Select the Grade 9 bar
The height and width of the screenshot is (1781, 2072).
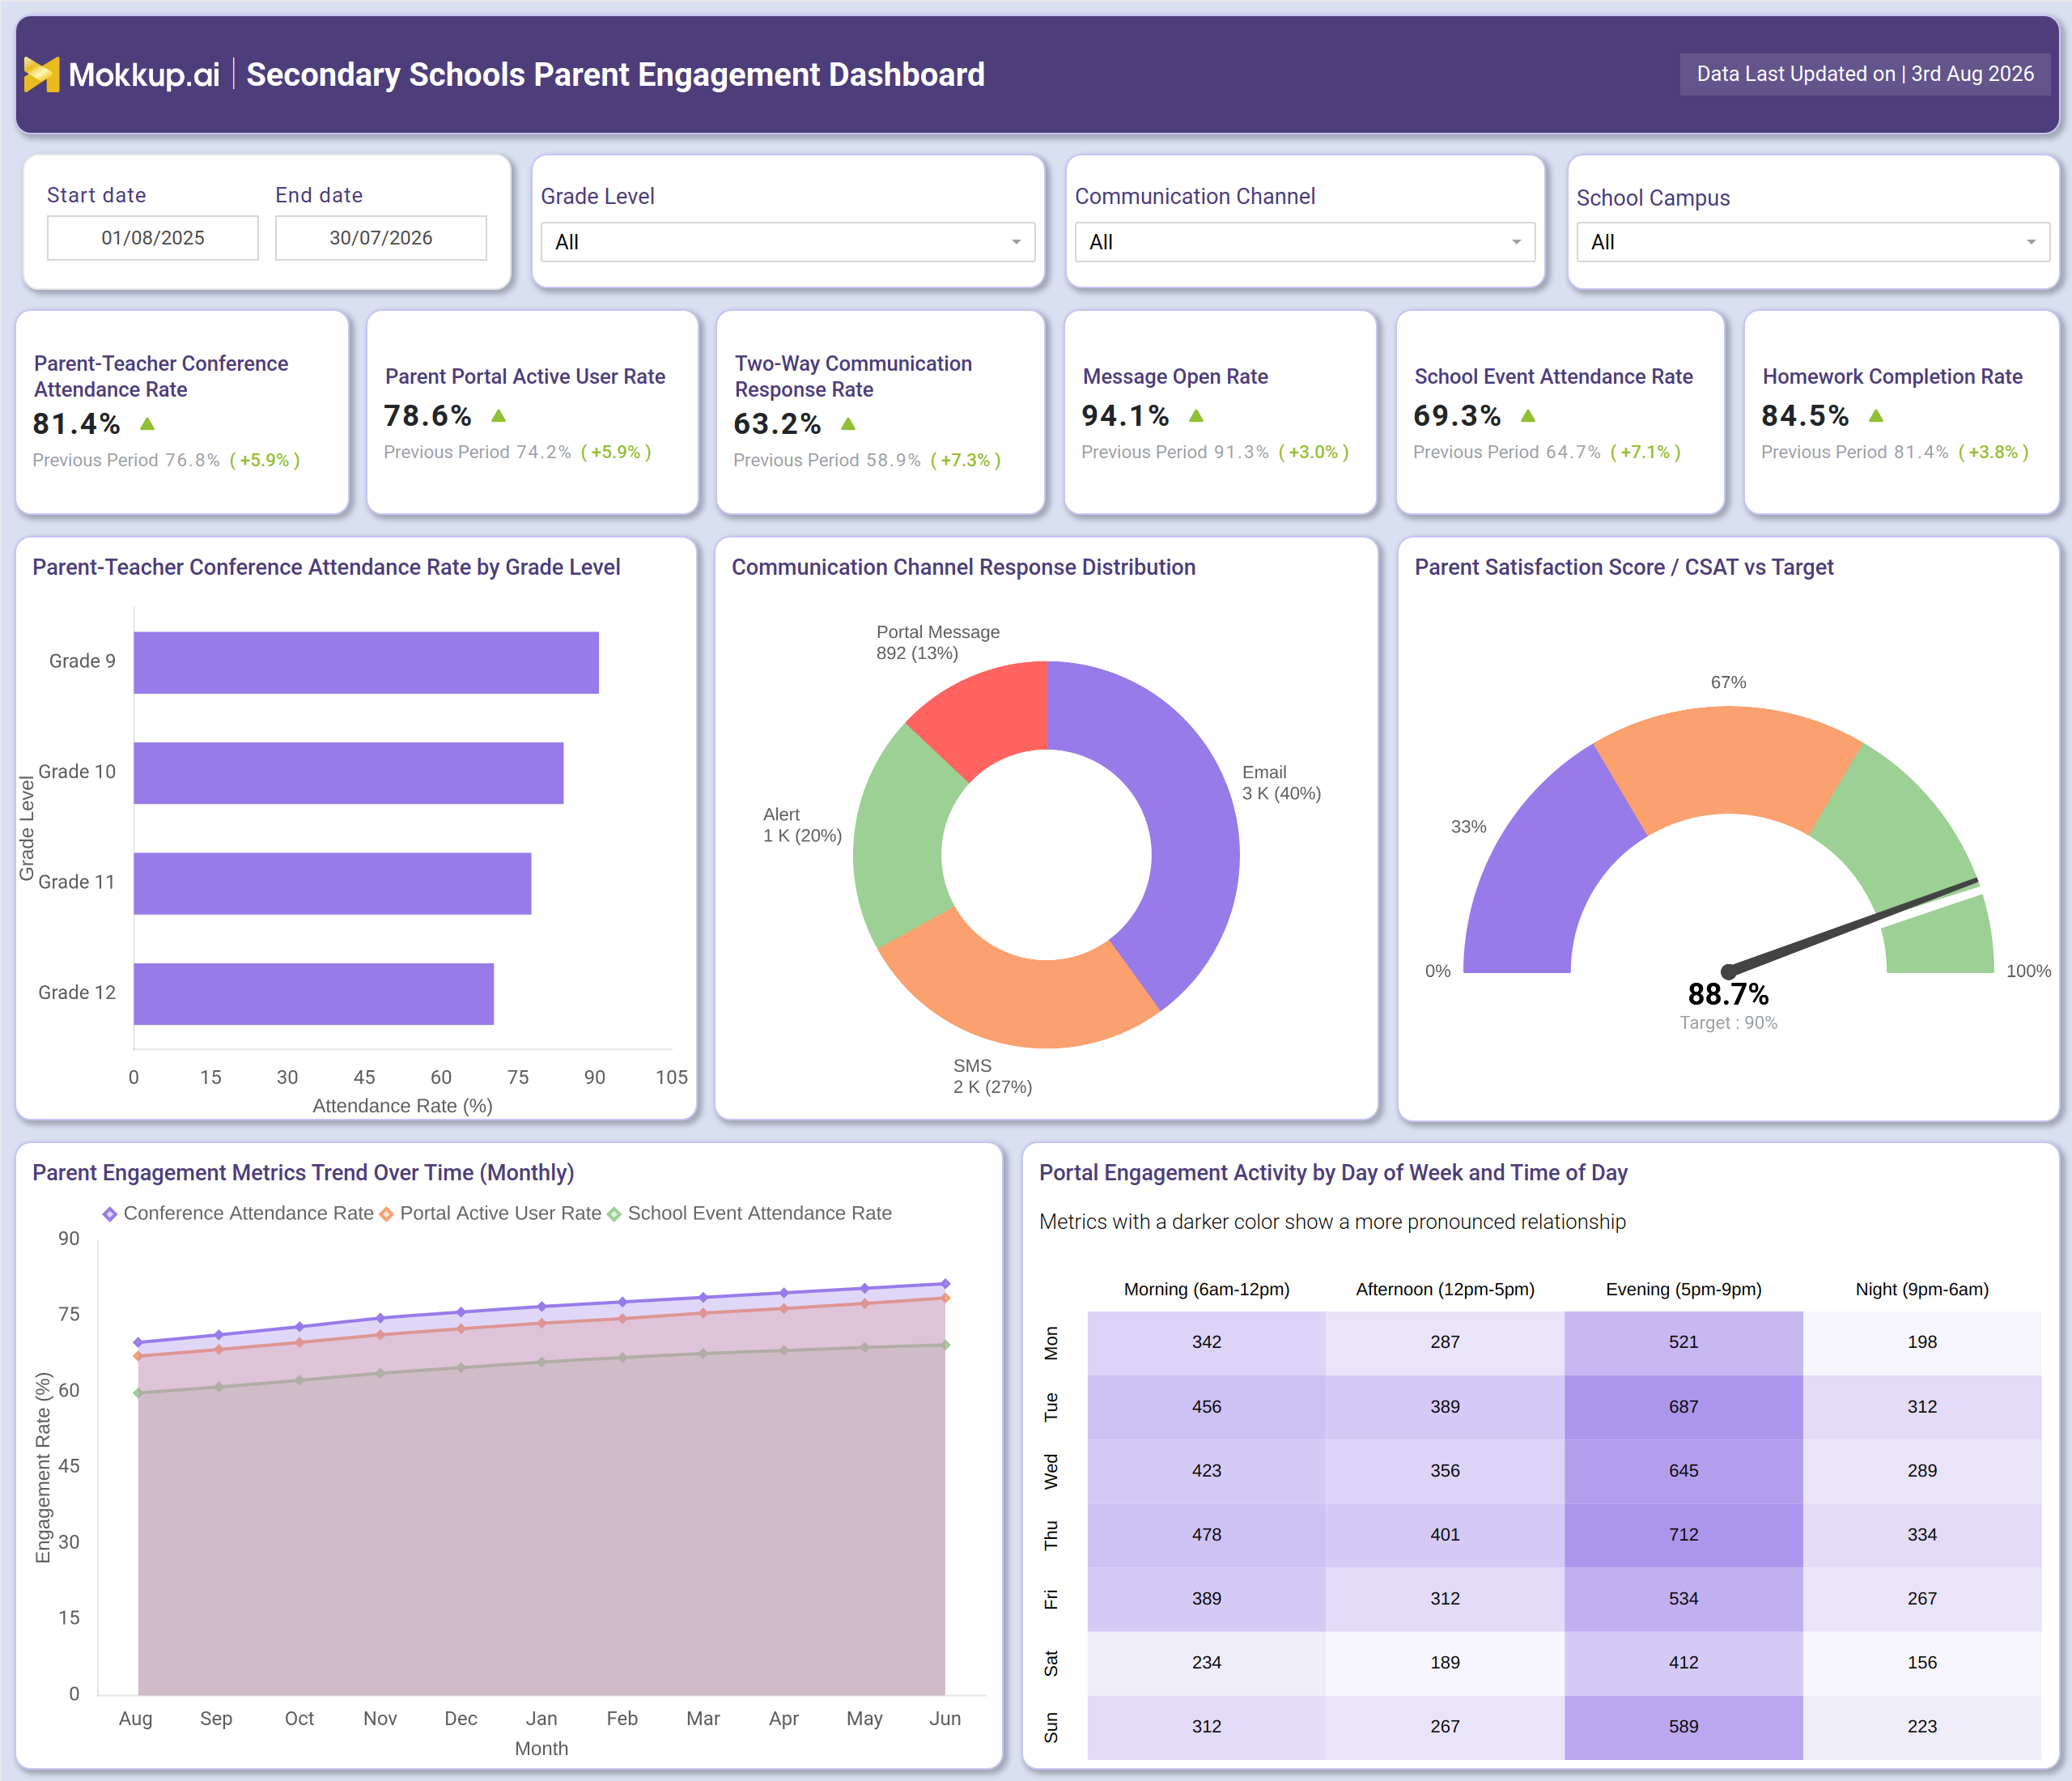(x=366, y=662)
